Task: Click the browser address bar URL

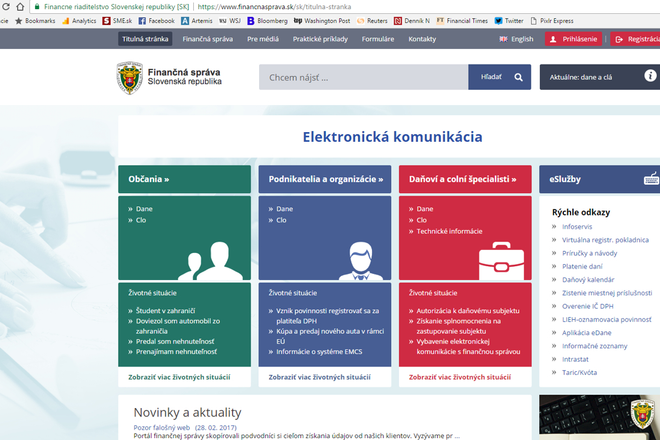Action: [274, 7]
